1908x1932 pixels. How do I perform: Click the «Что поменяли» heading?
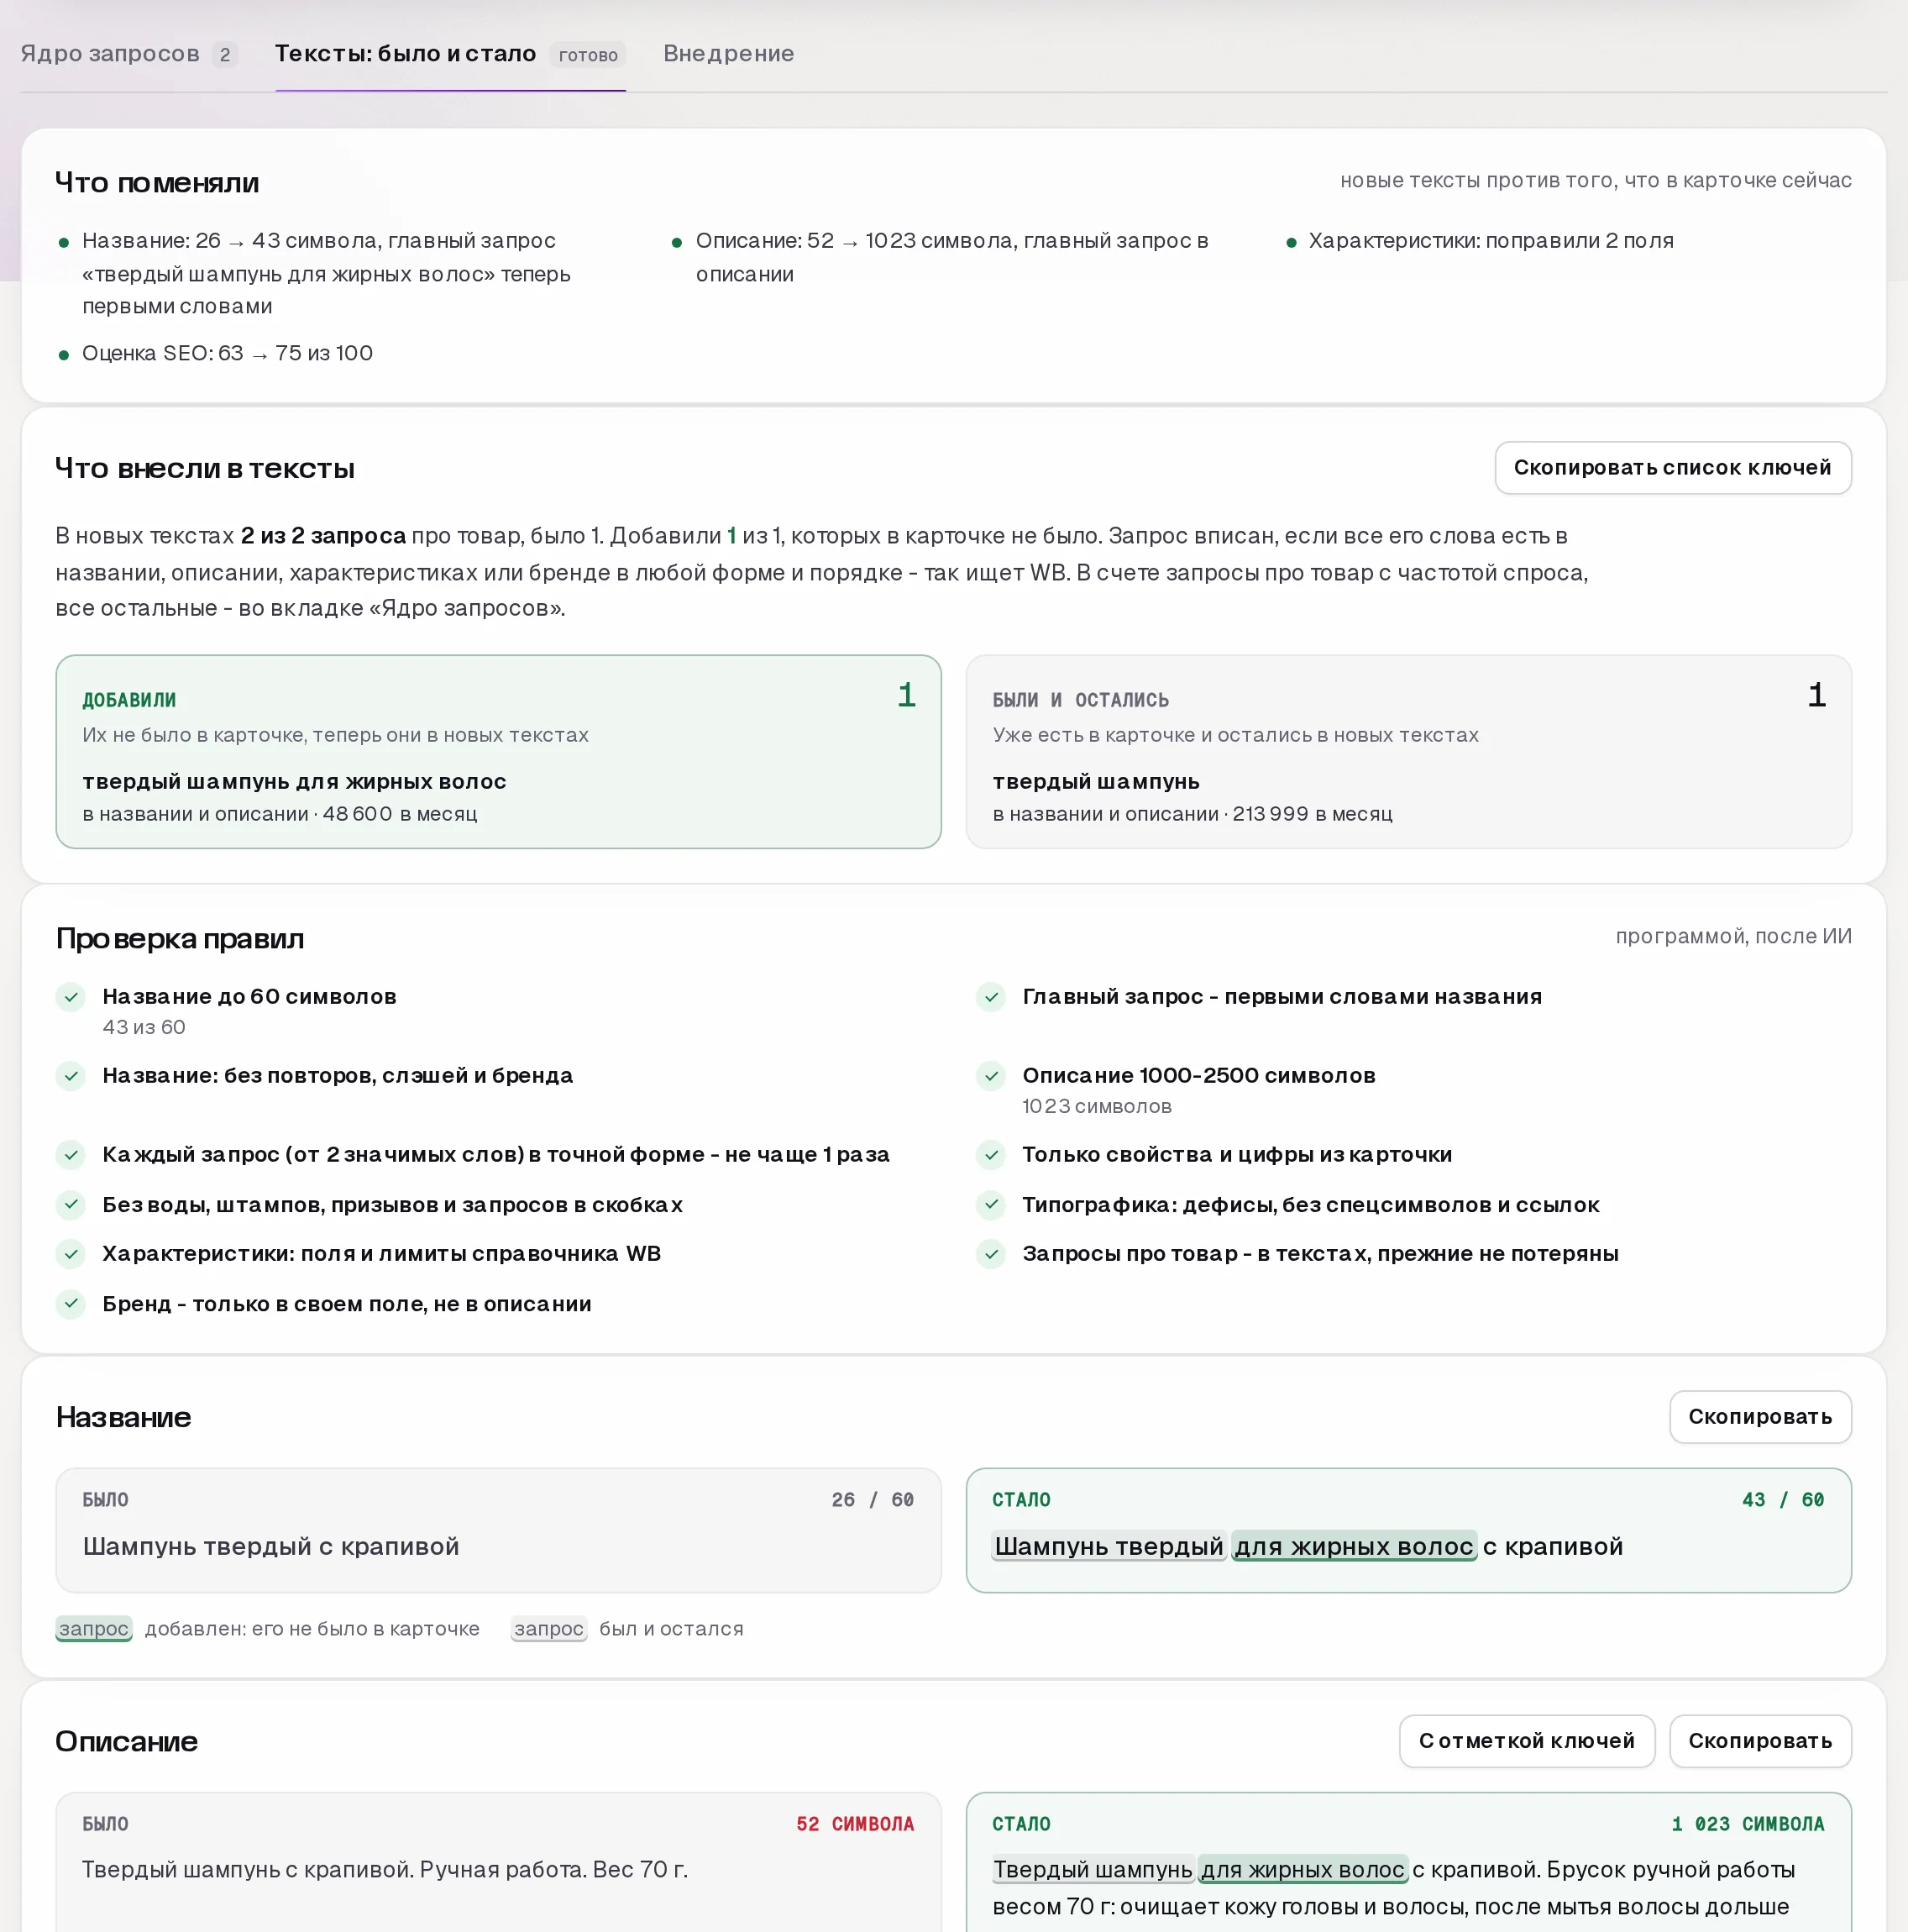click(x=157, y=182)
